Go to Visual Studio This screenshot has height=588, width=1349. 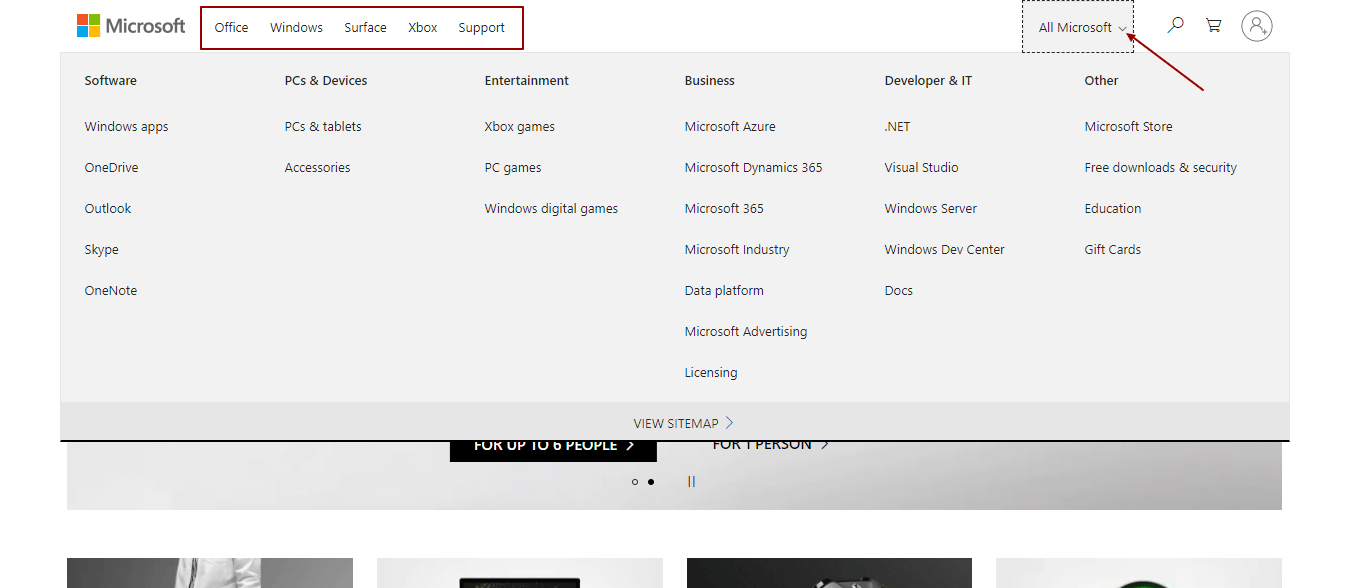[x=921, y=167]
